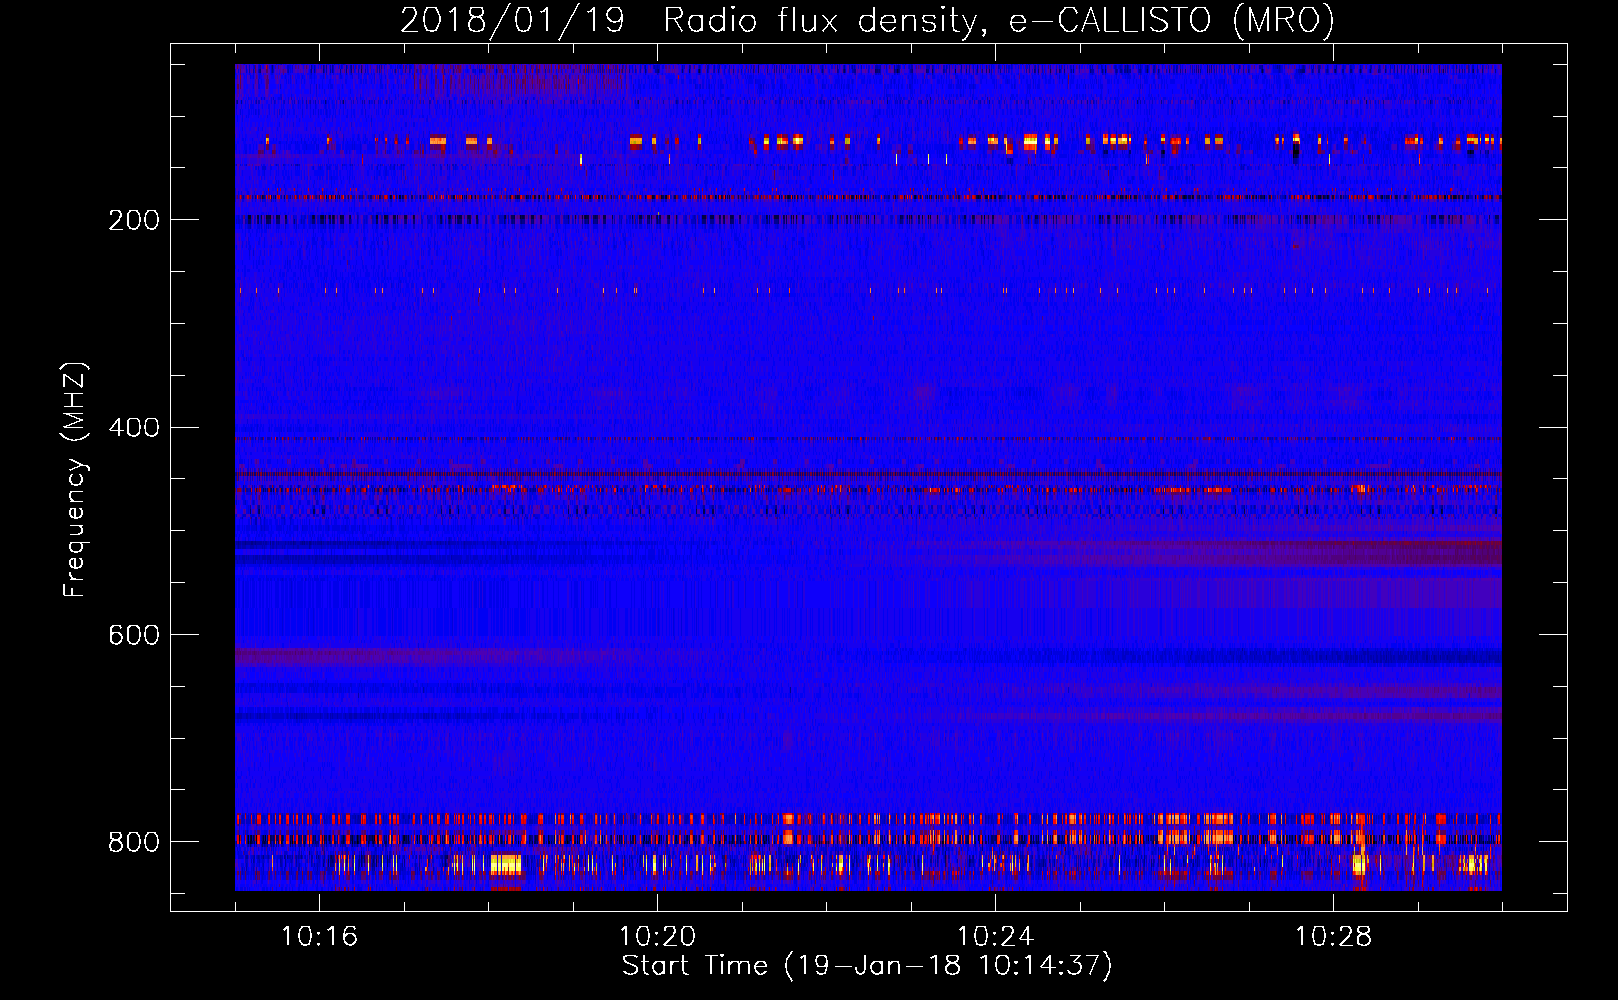Click the 'Frequency (MHZ)' axis label
This screenshot has height=1000, width=1618.
[x=74, y=479]
